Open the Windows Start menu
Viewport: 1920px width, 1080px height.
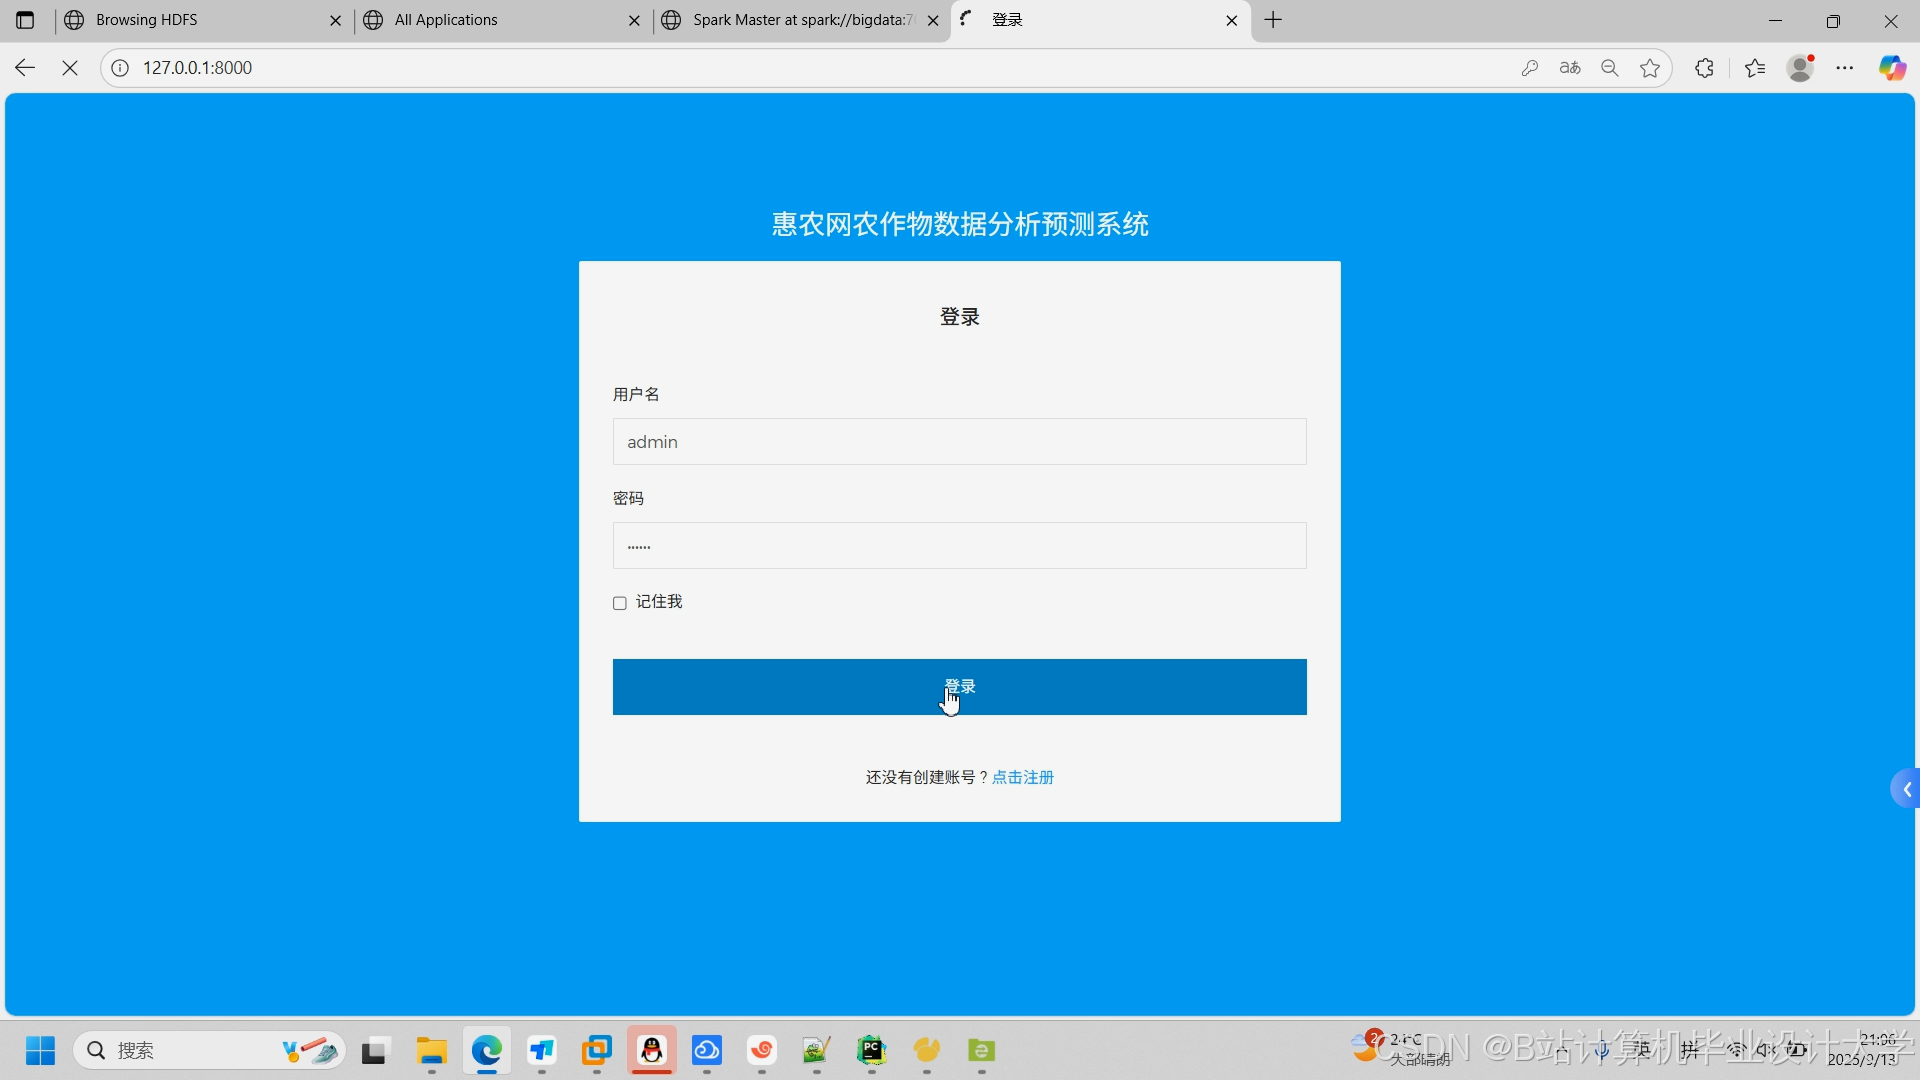39,1050
